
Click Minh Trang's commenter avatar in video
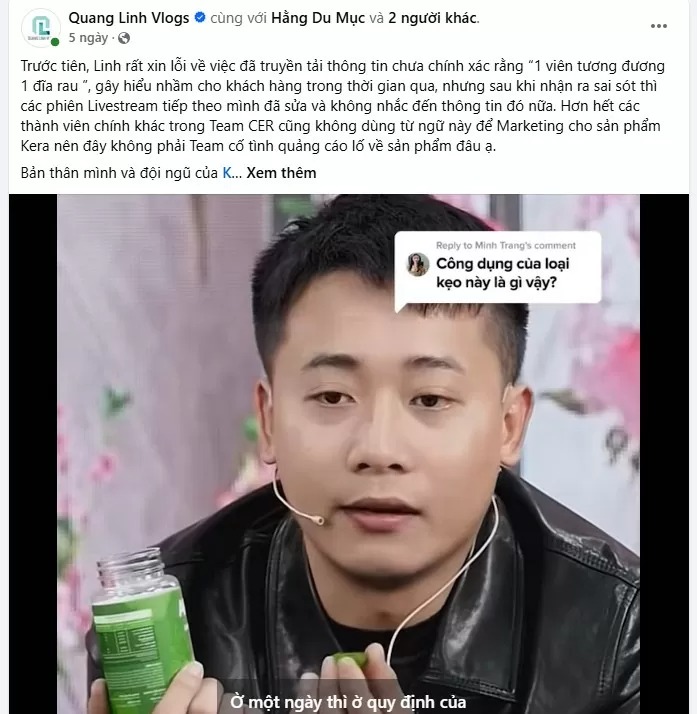coord(417,265)
